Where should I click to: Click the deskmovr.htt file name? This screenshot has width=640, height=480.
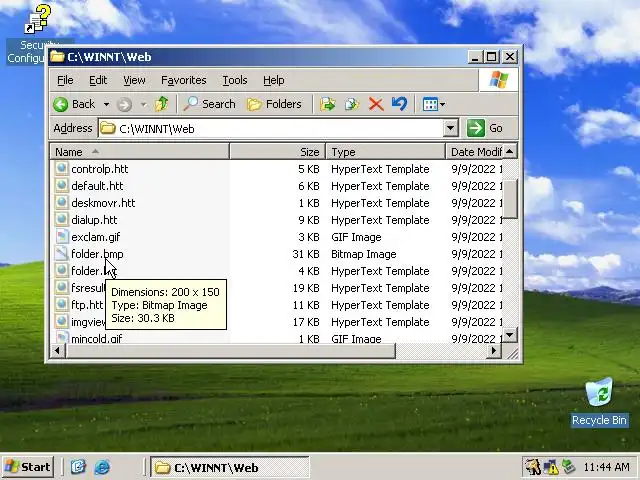103,203
